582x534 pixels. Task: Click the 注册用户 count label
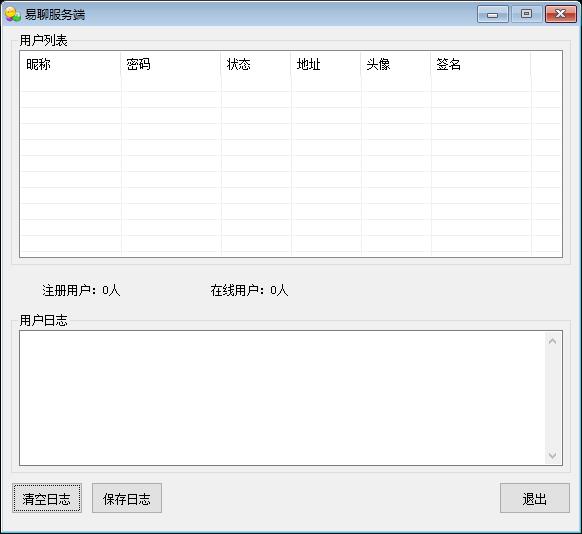81,290
